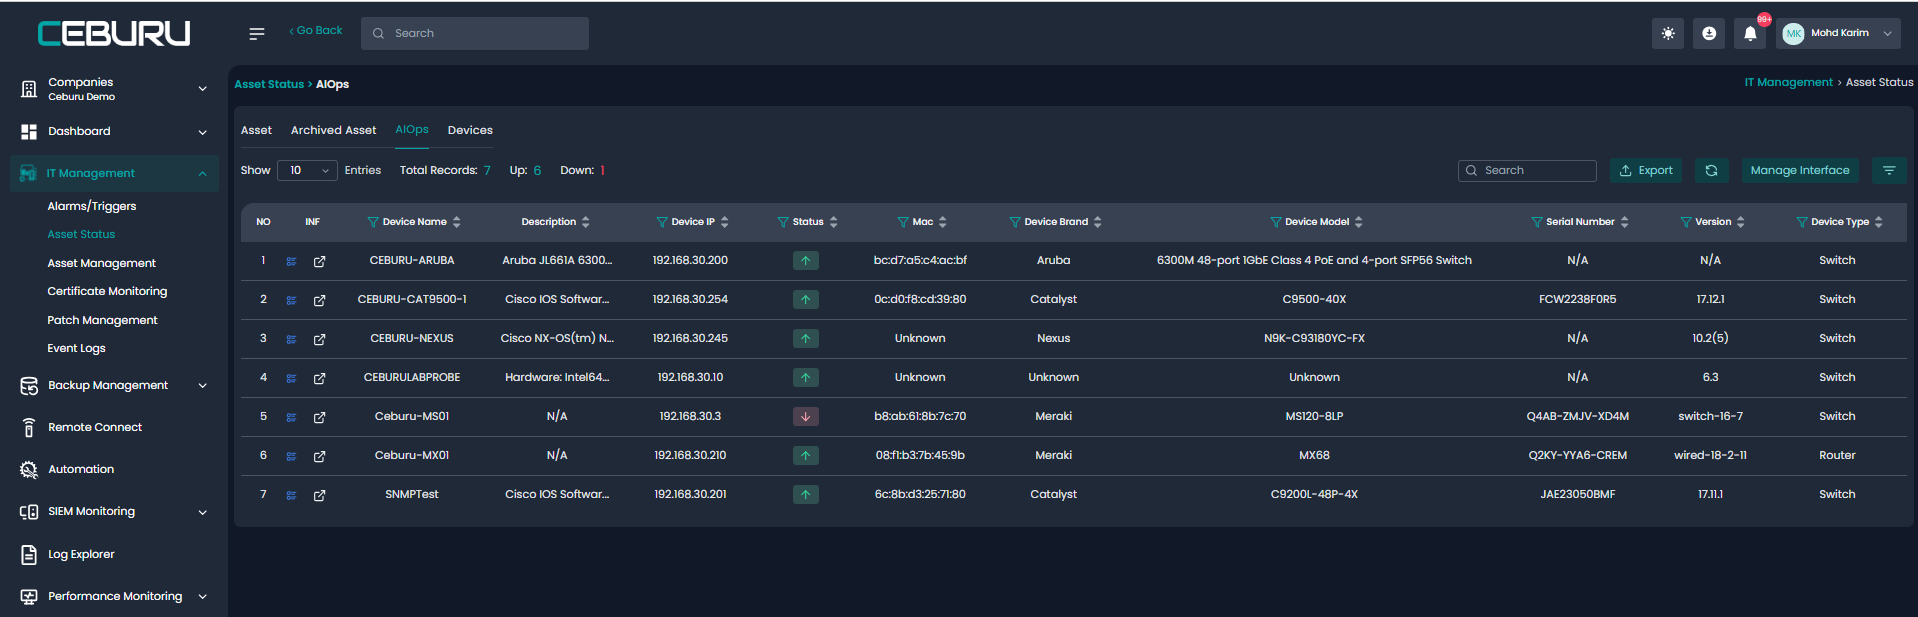Screen dimensions: 1918x617
Task: Toggle the light/dark theme sun icon
Action: (x=1668, y=33)
